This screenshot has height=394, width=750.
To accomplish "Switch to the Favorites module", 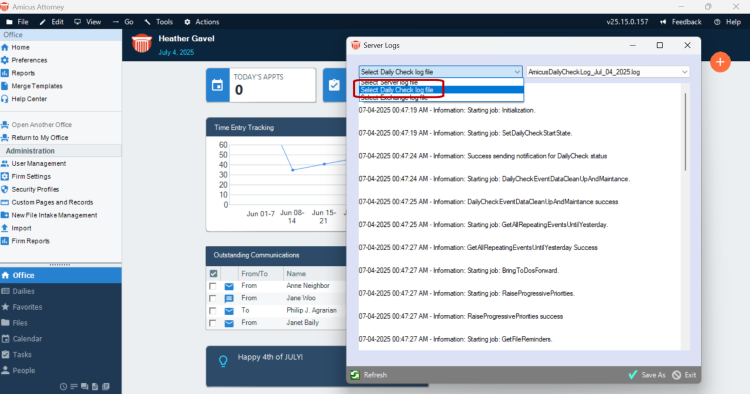I will click(x=61, y=307).
